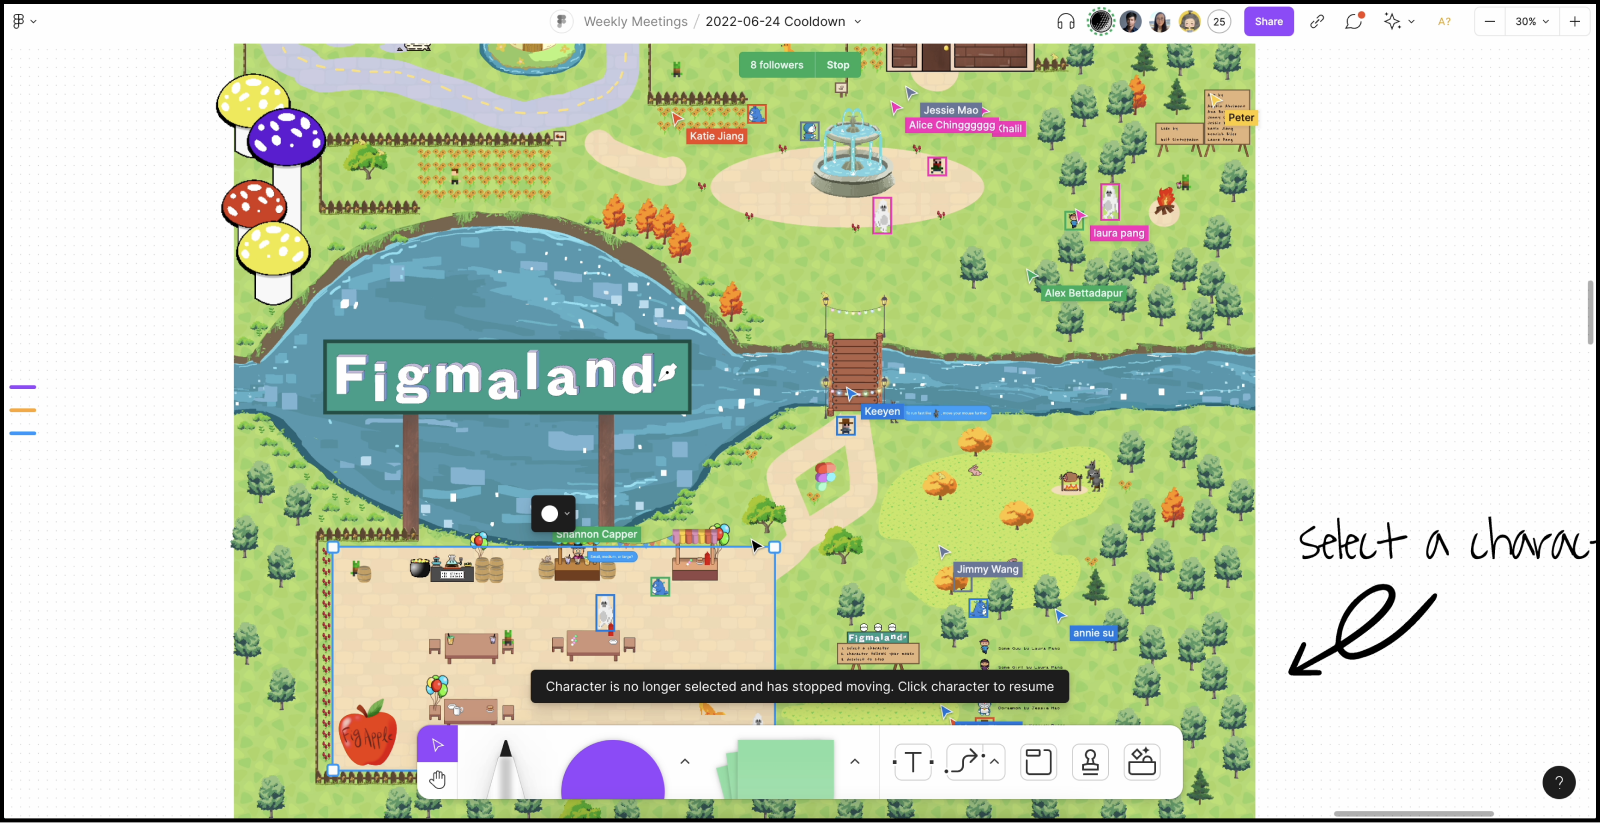Click the 8 followers label

tap(777, 65)
